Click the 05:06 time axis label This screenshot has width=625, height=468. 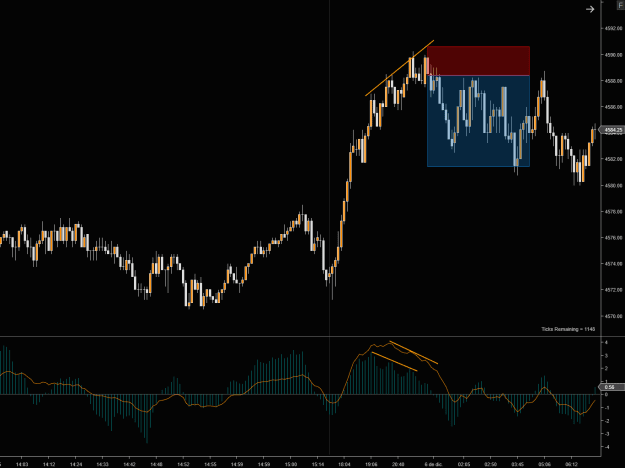tap(544, 464)
